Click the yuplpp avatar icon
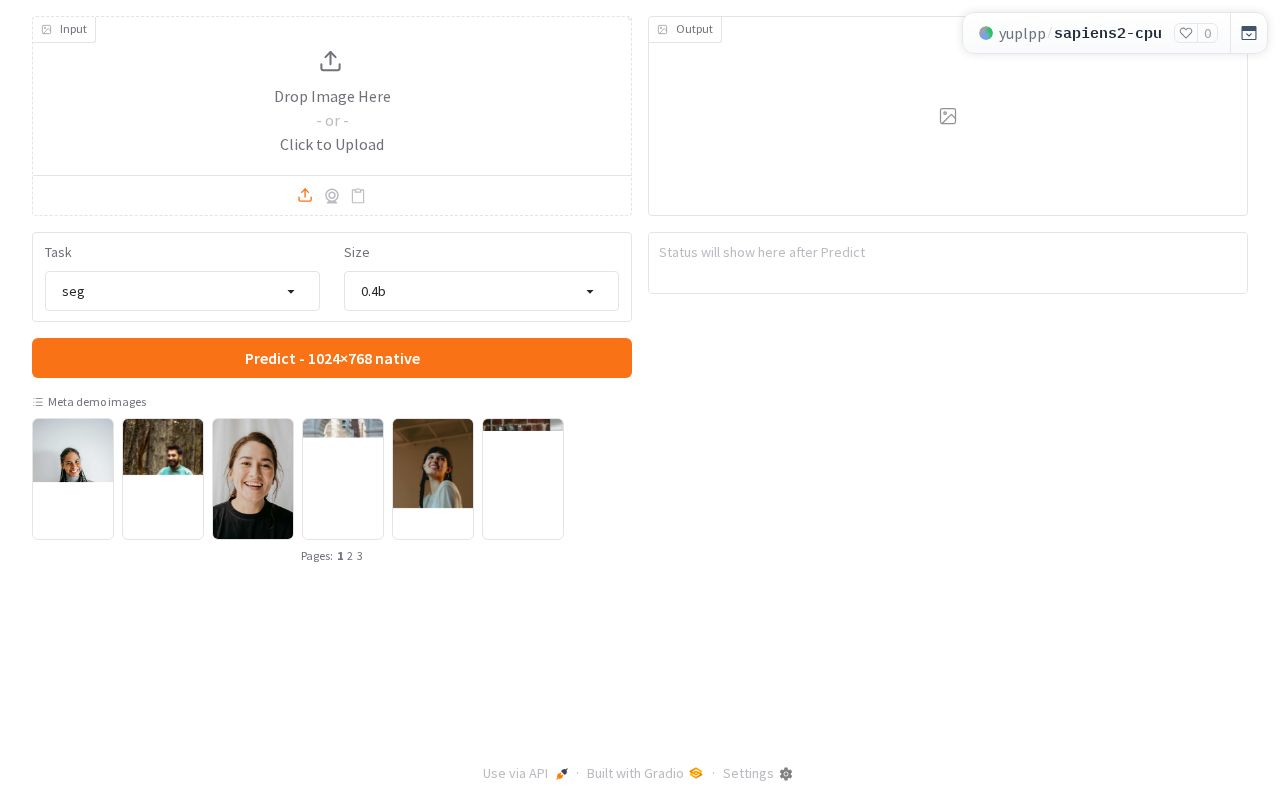The width and height of the screenshot is (1280, 800). click(986, 33)
